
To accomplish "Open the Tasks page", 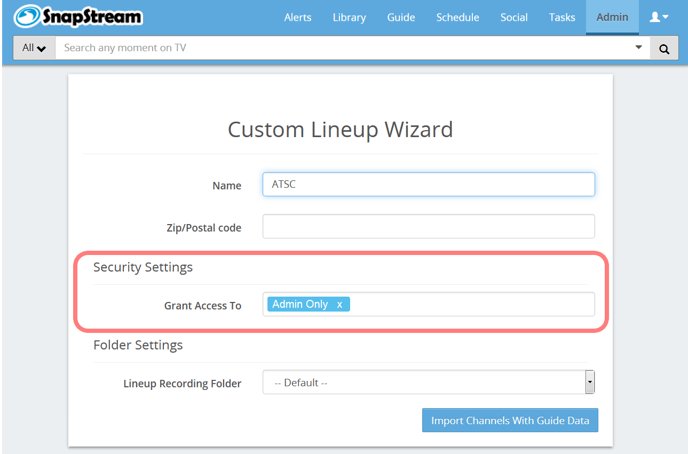I will pyautogui.click(x=561, y=17).
